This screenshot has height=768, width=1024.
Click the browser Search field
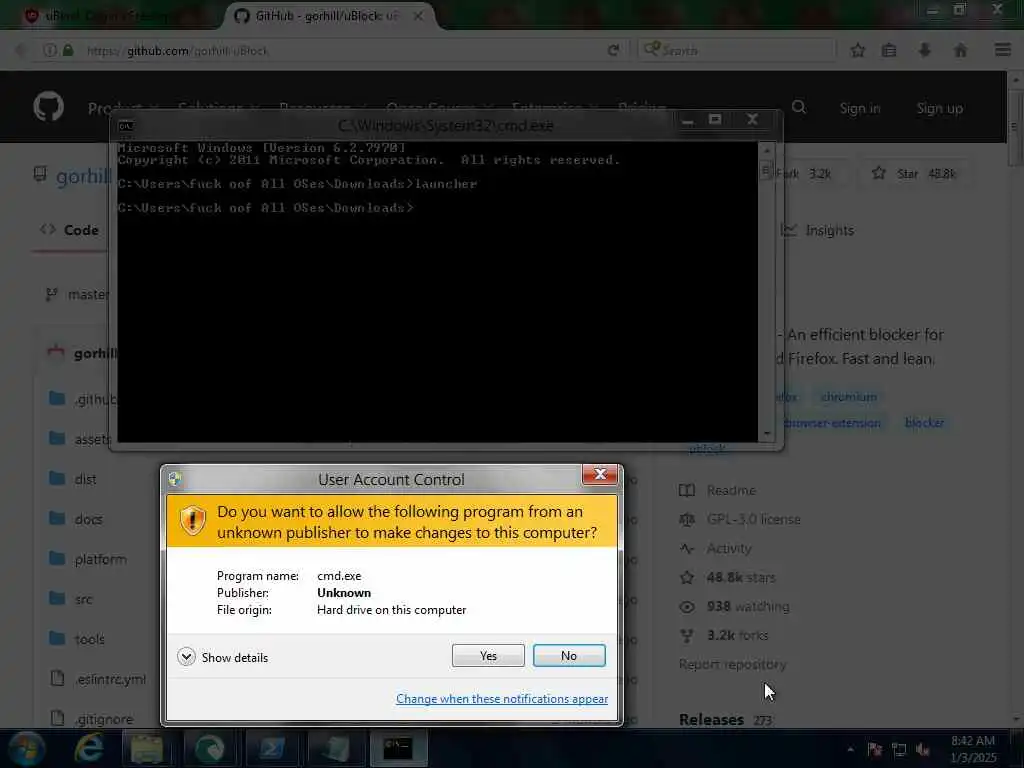point(737,50)
